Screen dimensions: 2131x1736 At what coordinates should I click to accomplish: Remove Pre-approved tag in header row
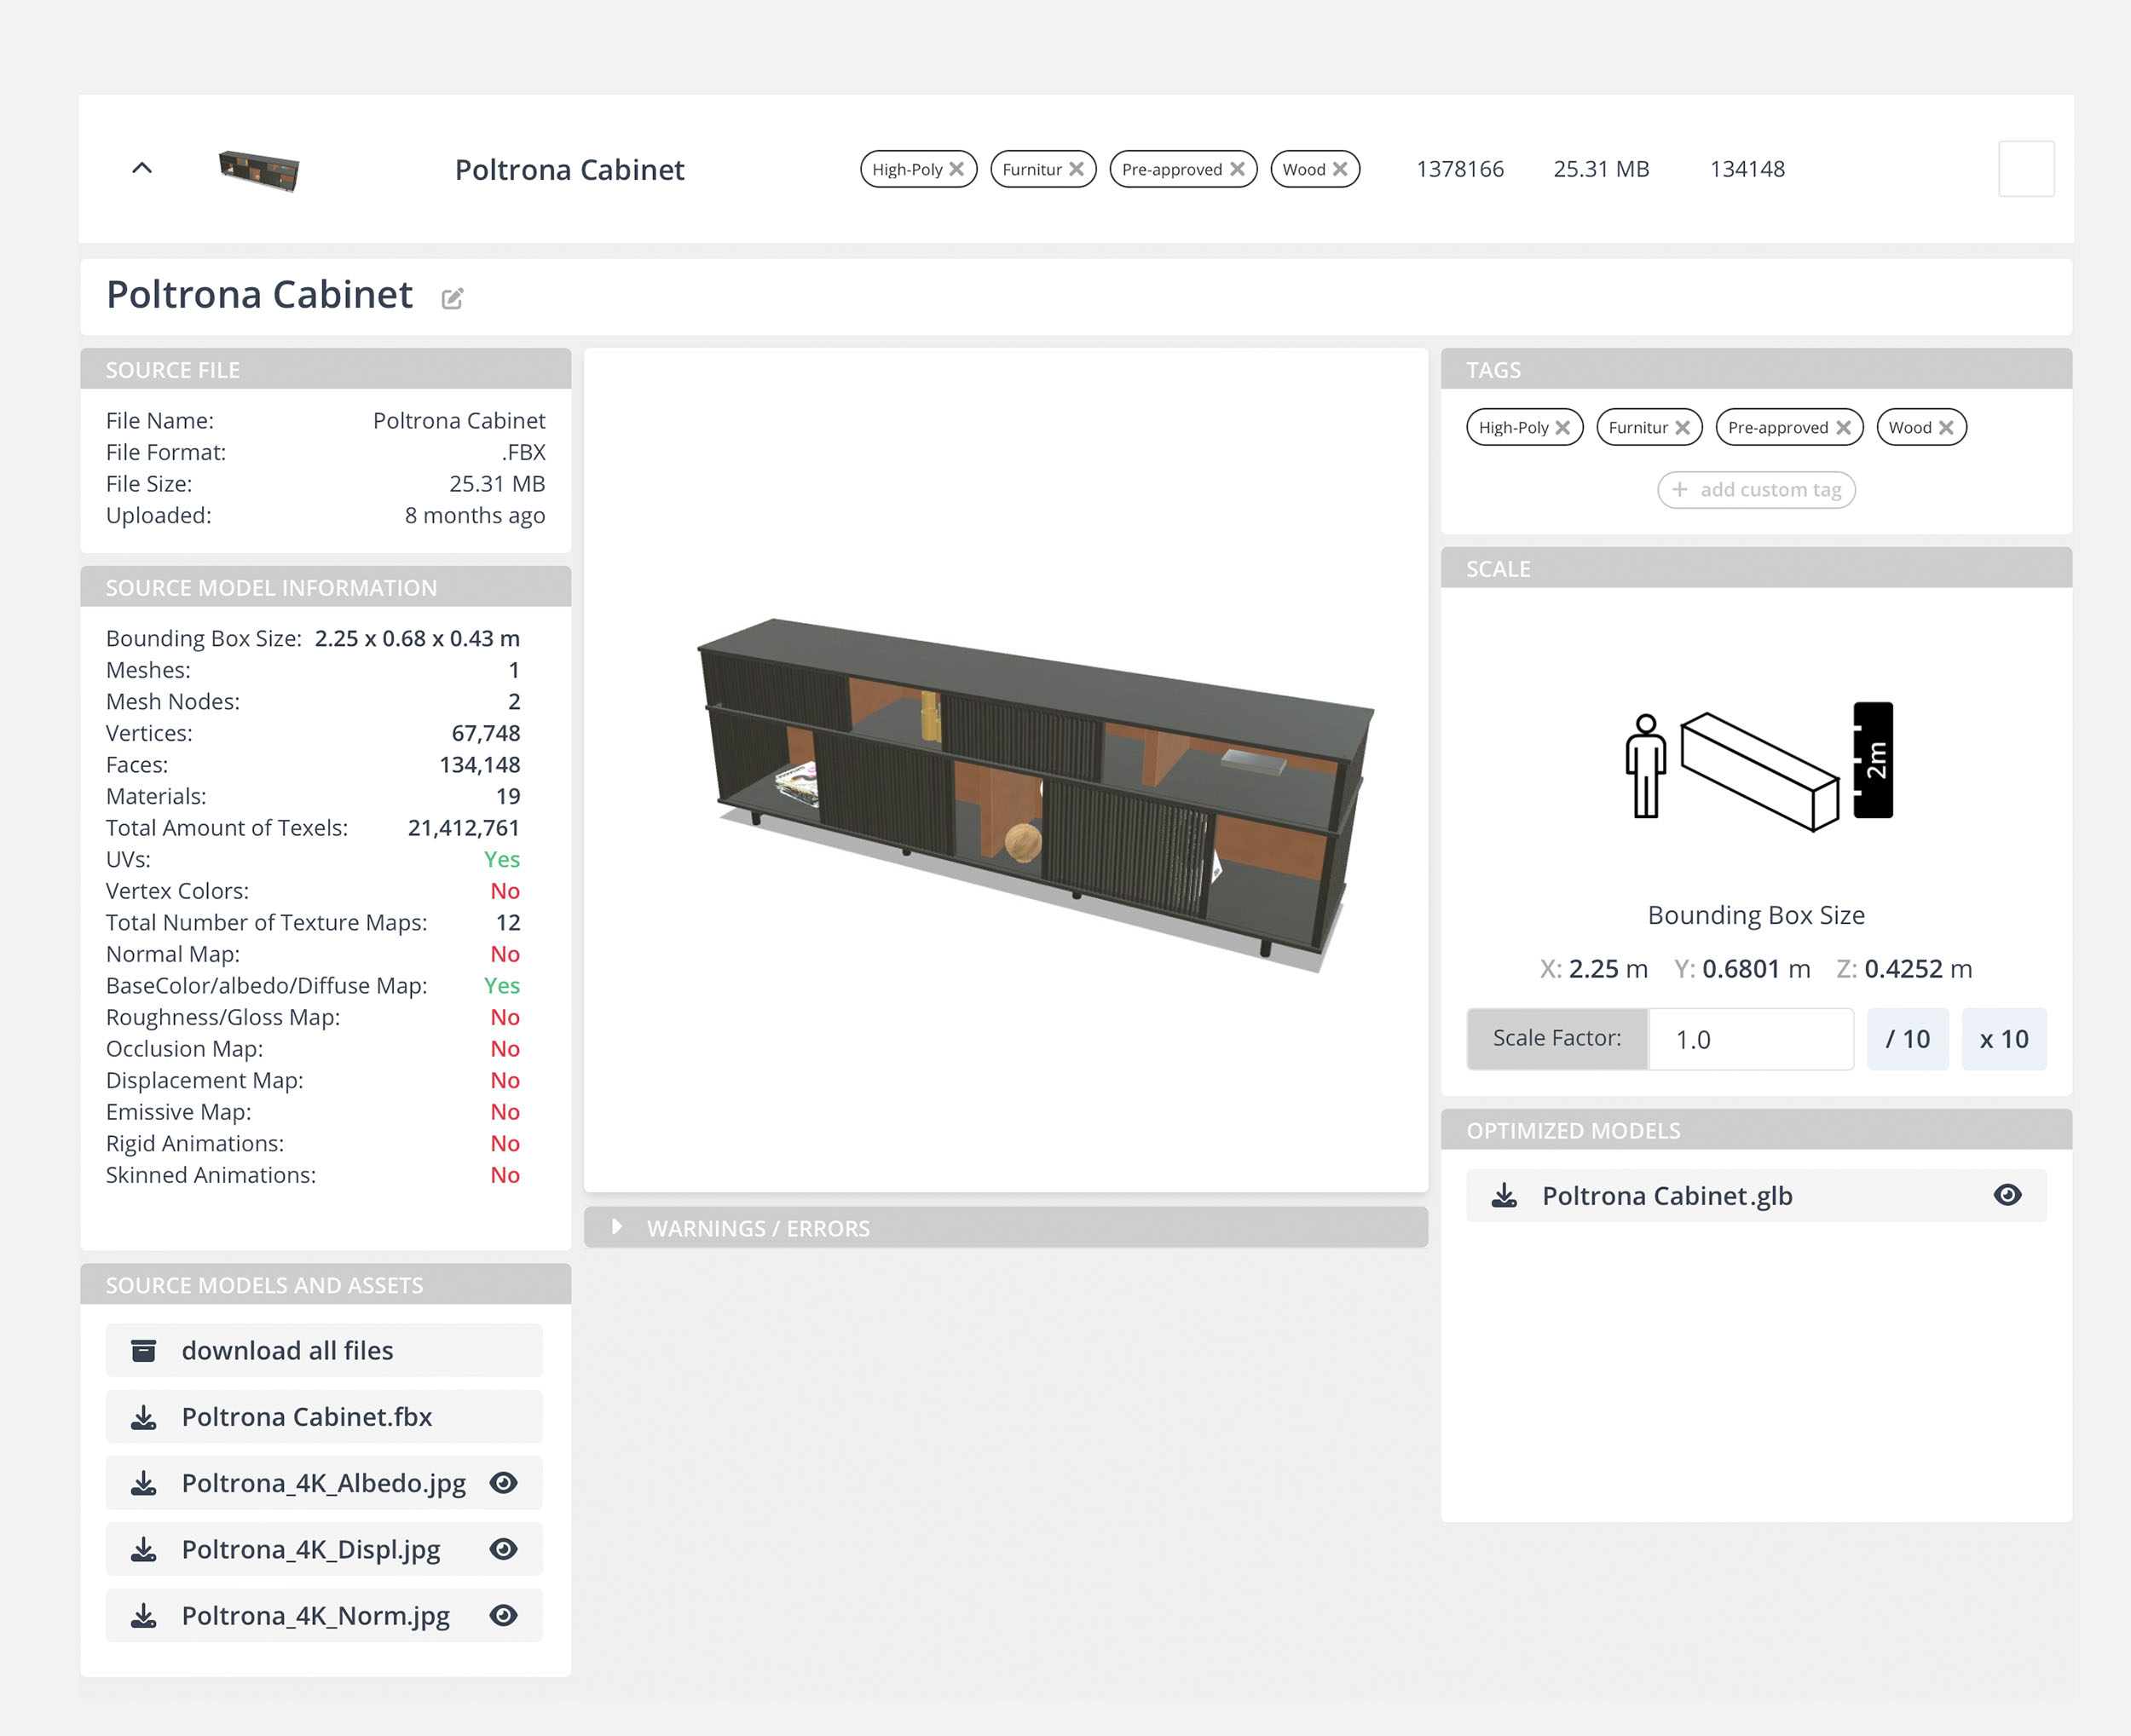1237,169
